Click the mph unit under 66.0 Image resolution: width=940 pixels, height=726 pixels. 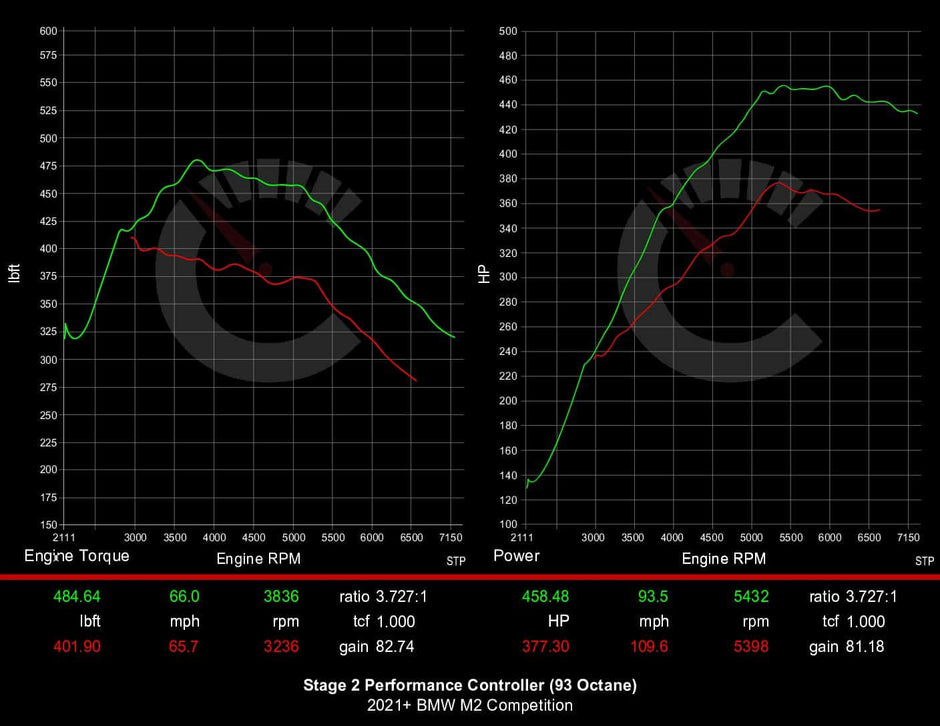pos(185,622)
